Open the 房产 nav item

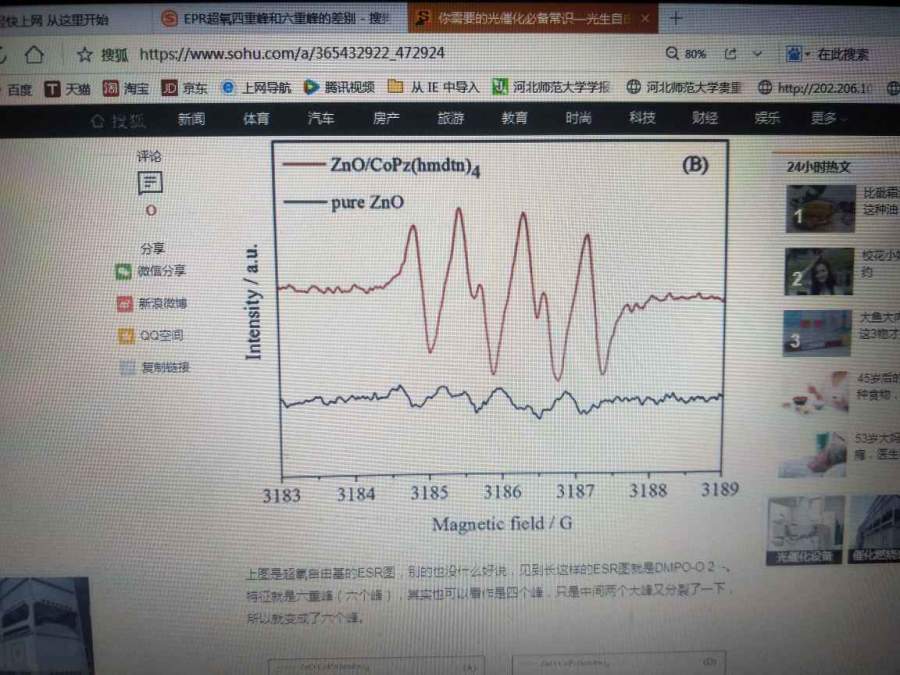click(x=386, y=118)
